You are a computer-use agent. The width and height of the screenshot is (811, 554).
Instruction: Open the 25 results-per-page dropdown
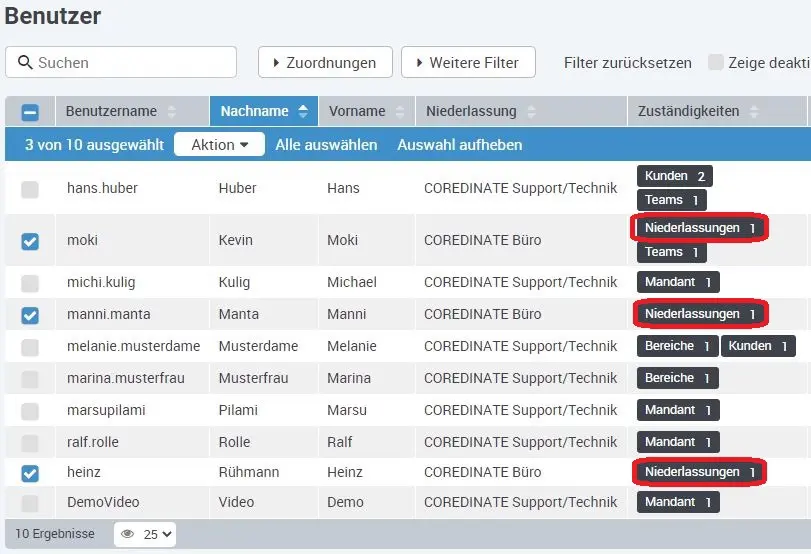tap(157, 534)
